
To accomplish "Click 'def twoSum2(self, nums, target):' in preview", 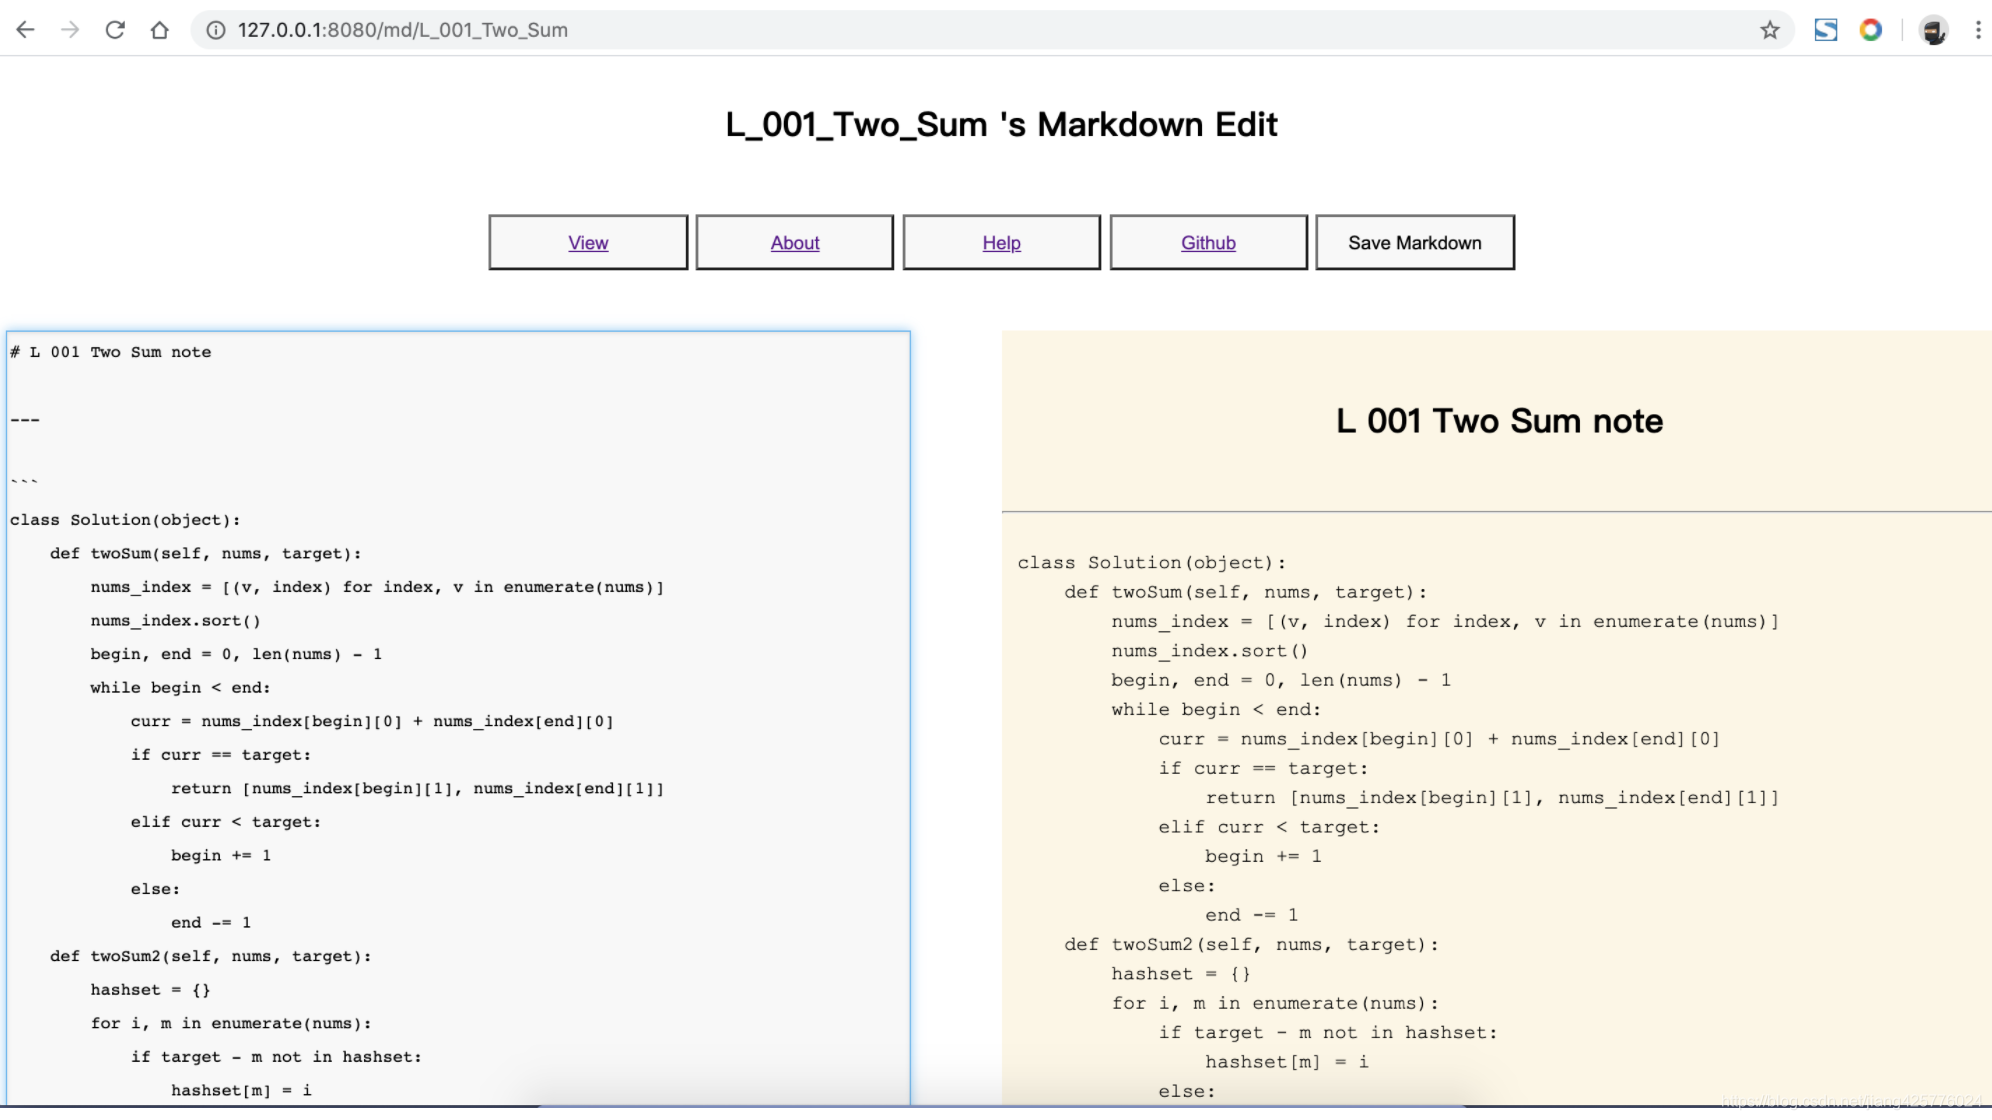I will tap(1252, 945).
